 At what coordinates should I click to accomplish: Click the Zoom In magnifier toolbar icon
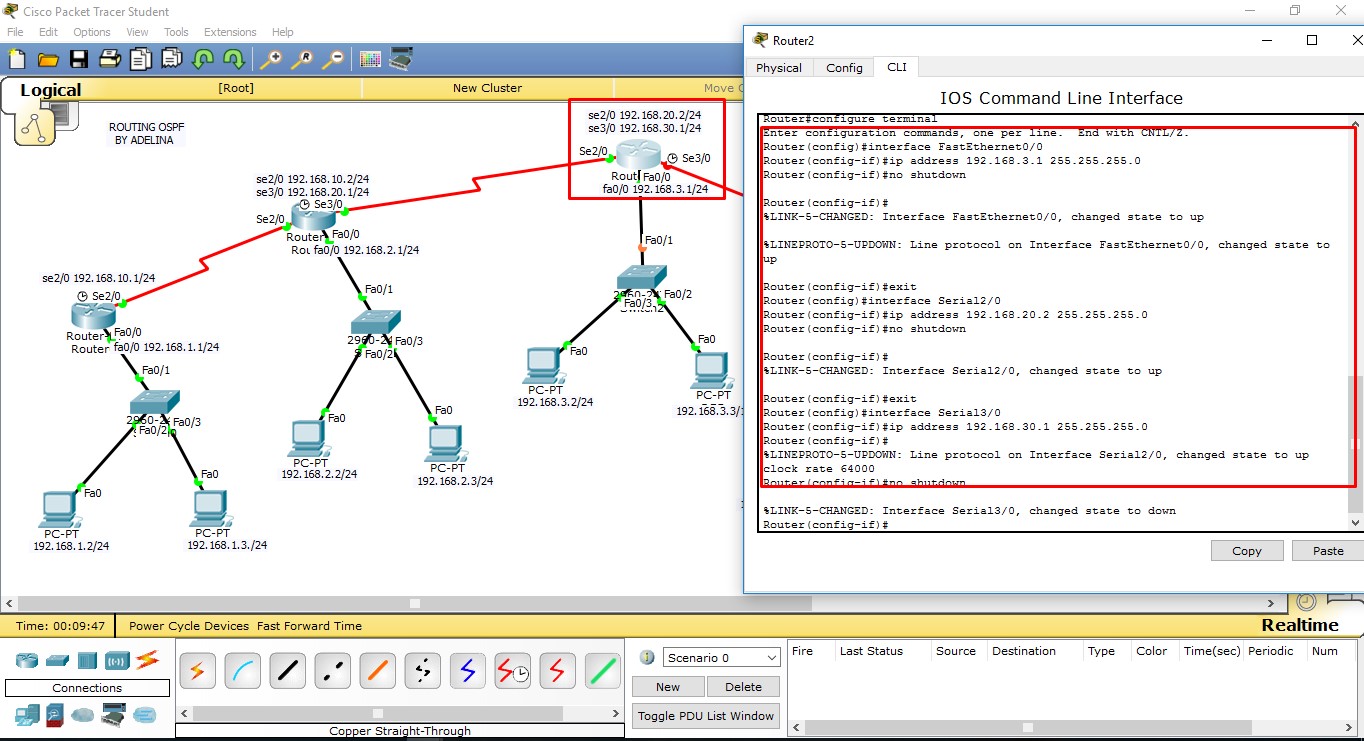(x=270, y=60)
